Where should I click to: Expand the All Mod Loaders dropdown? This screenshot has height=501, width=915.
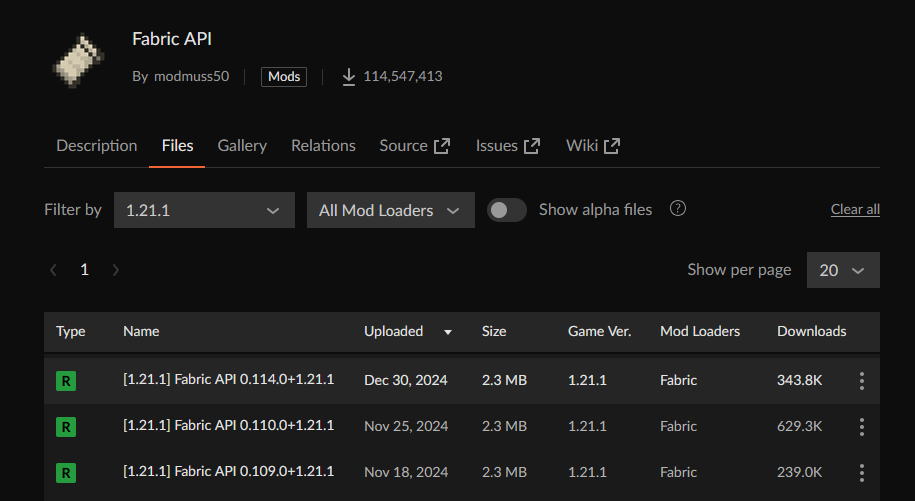390,210
